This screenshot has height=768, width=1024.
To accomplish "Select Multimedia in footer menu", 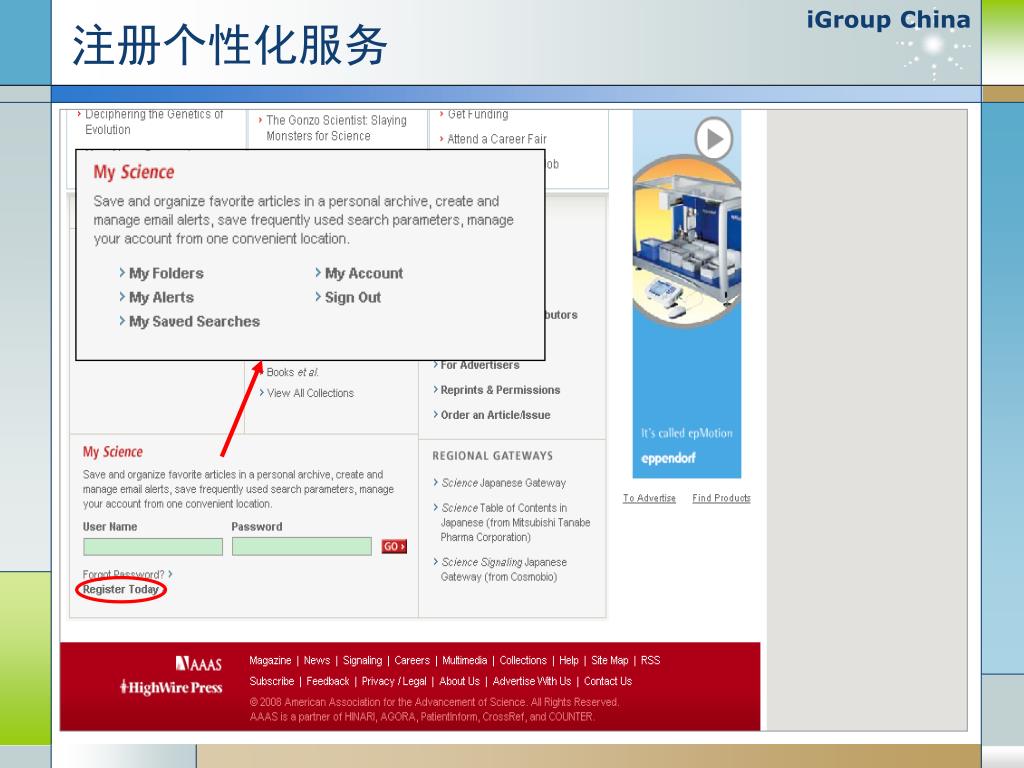I will point(464,660).
